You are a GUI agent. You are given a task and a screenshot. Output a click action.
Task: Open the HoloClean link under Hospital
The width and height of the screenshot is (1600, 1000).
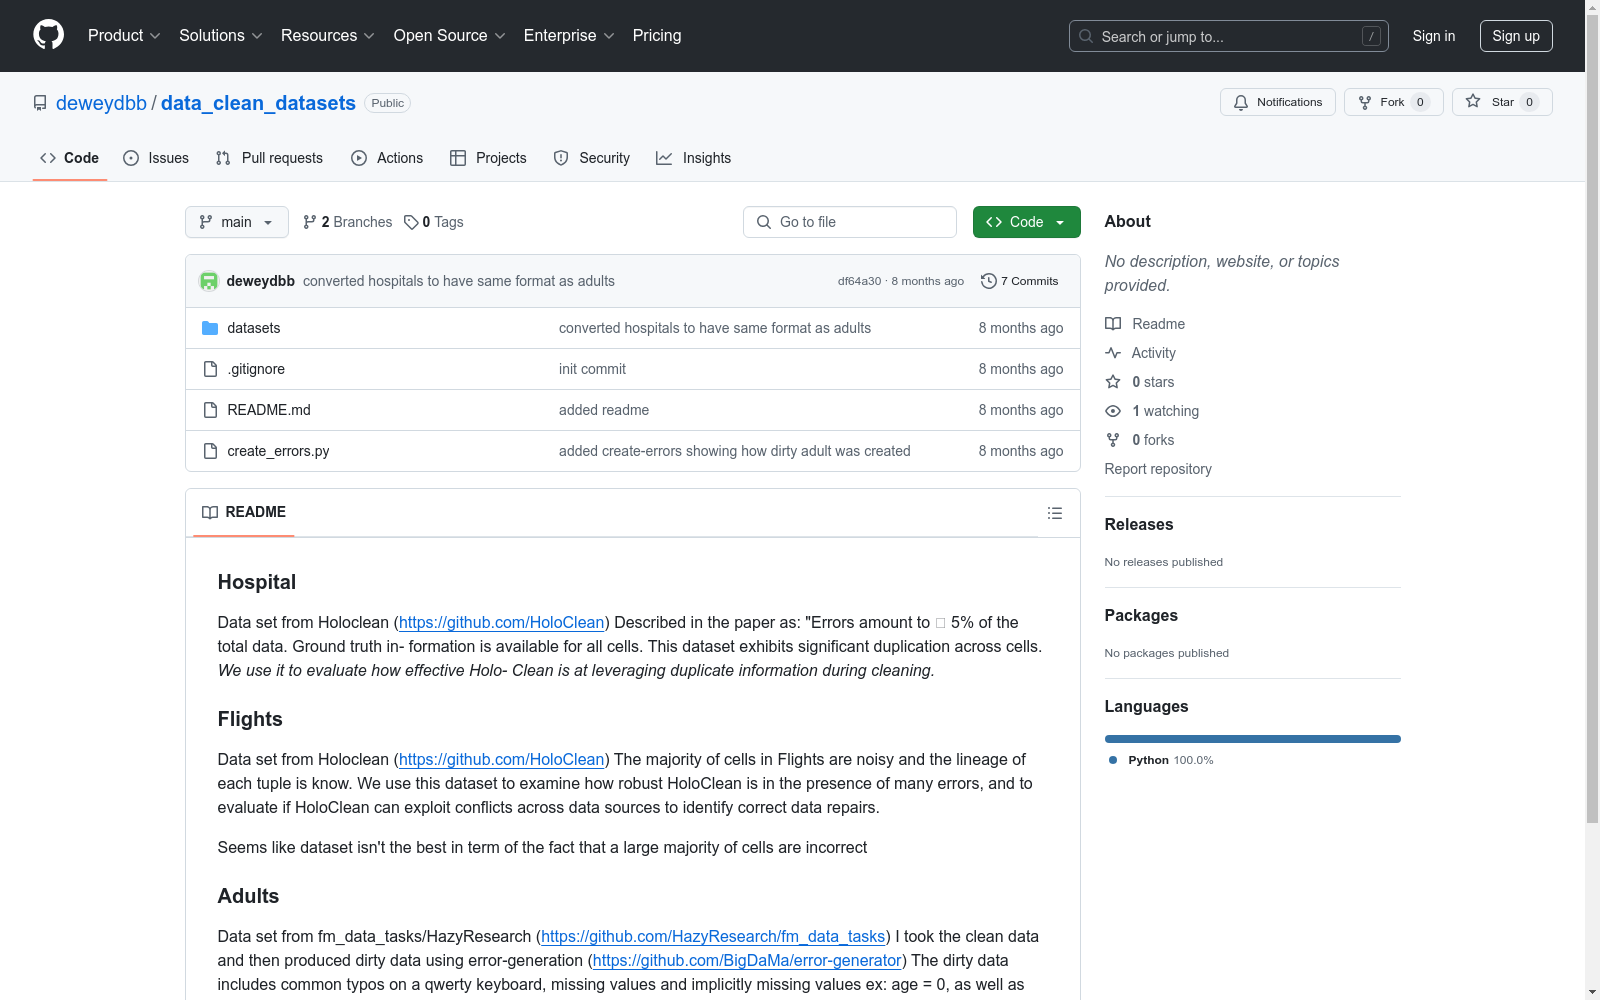(x=502, y=622)
